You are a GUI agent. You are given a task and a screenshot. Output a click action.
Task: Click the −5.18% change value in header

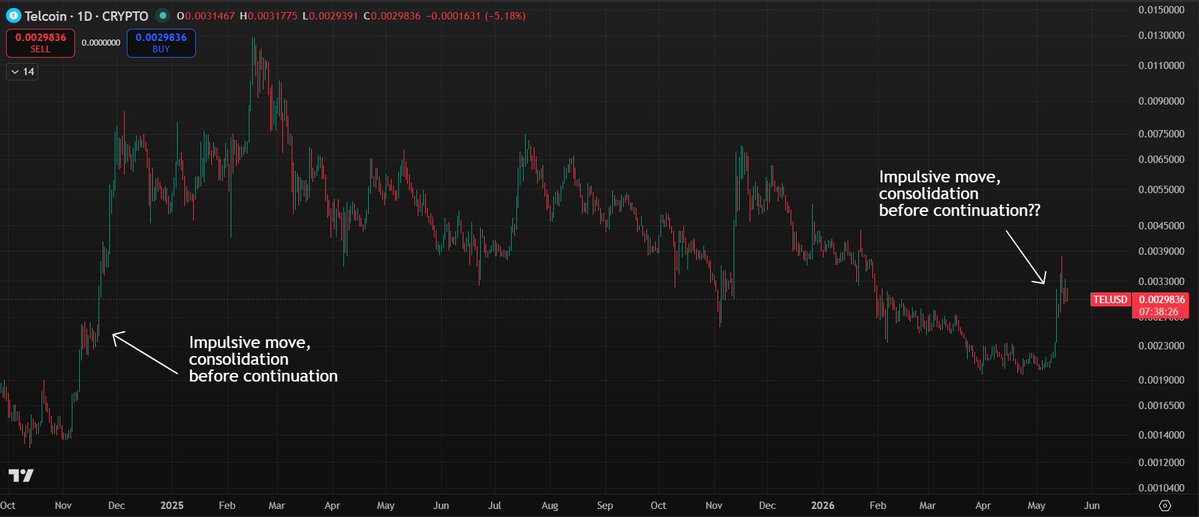(505, 15)
